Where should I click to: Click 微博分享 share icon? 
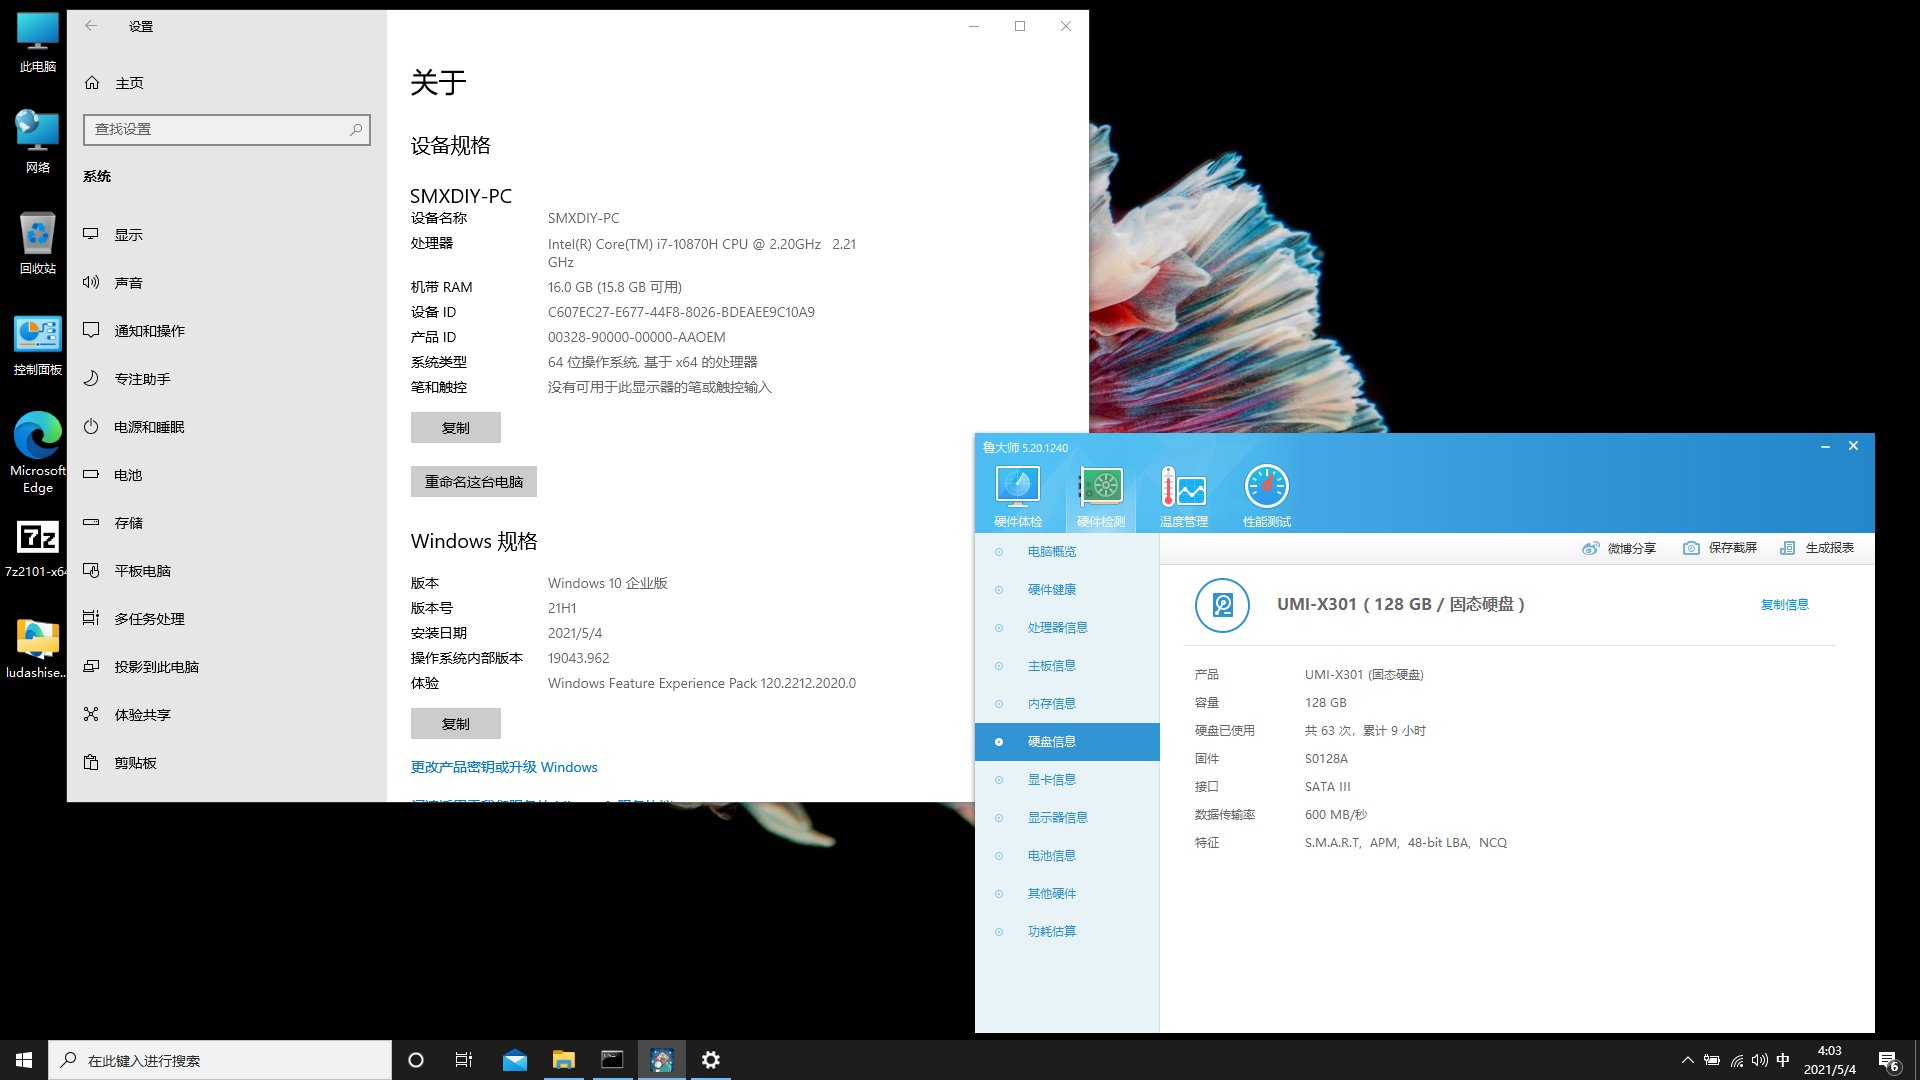point(1618,548)
